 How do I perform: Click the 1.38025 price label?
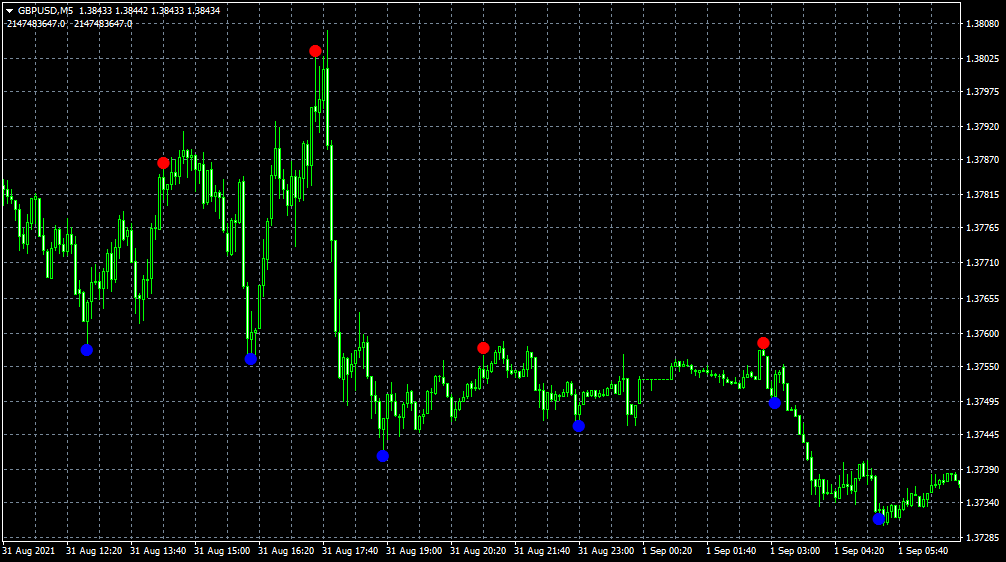(x=982, y=58)
